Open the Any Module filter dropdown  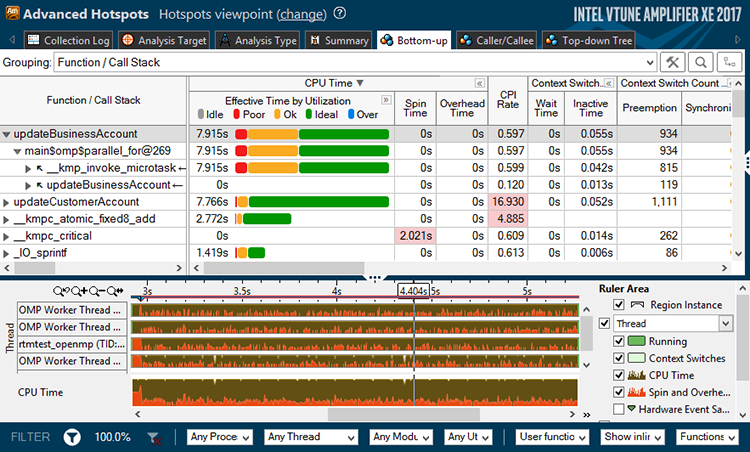[401, 437]
